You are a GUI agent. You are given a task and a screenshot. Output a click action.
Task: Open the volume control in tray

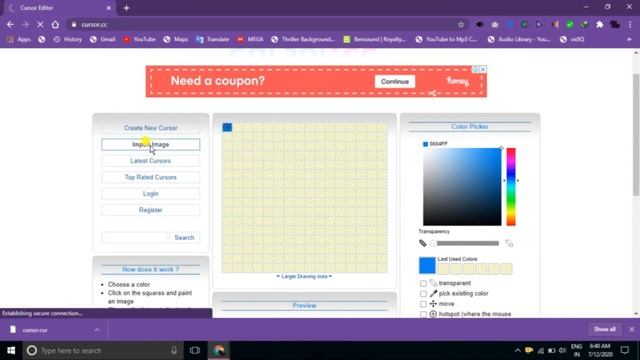[x=562, y=350]
